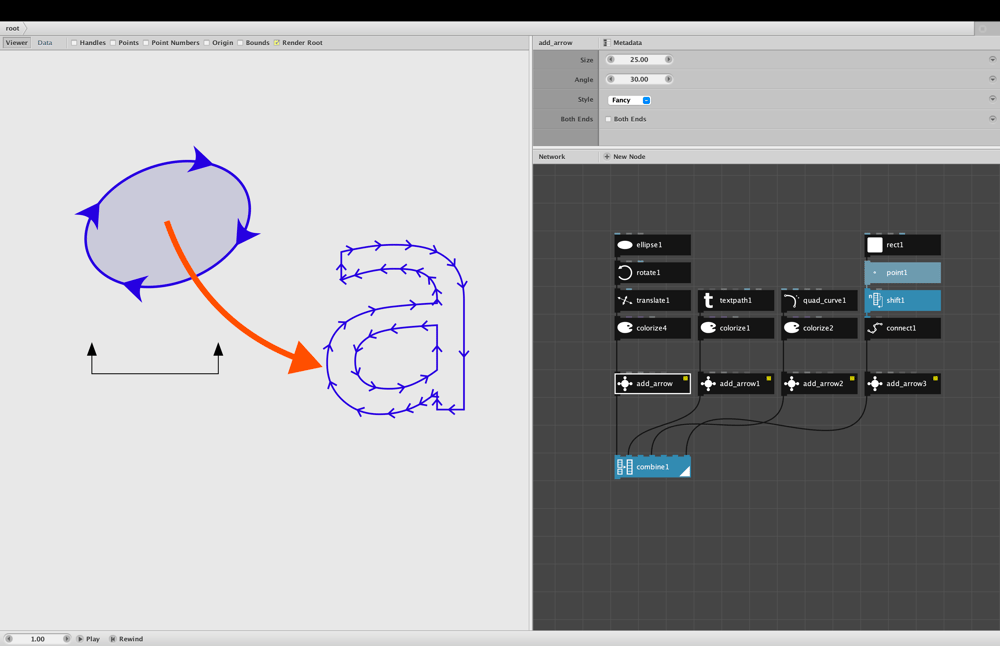Viewport: 1000px width, 646px height.
Task: Select the add_arrow3 node icon
Action: coord(875,383)
